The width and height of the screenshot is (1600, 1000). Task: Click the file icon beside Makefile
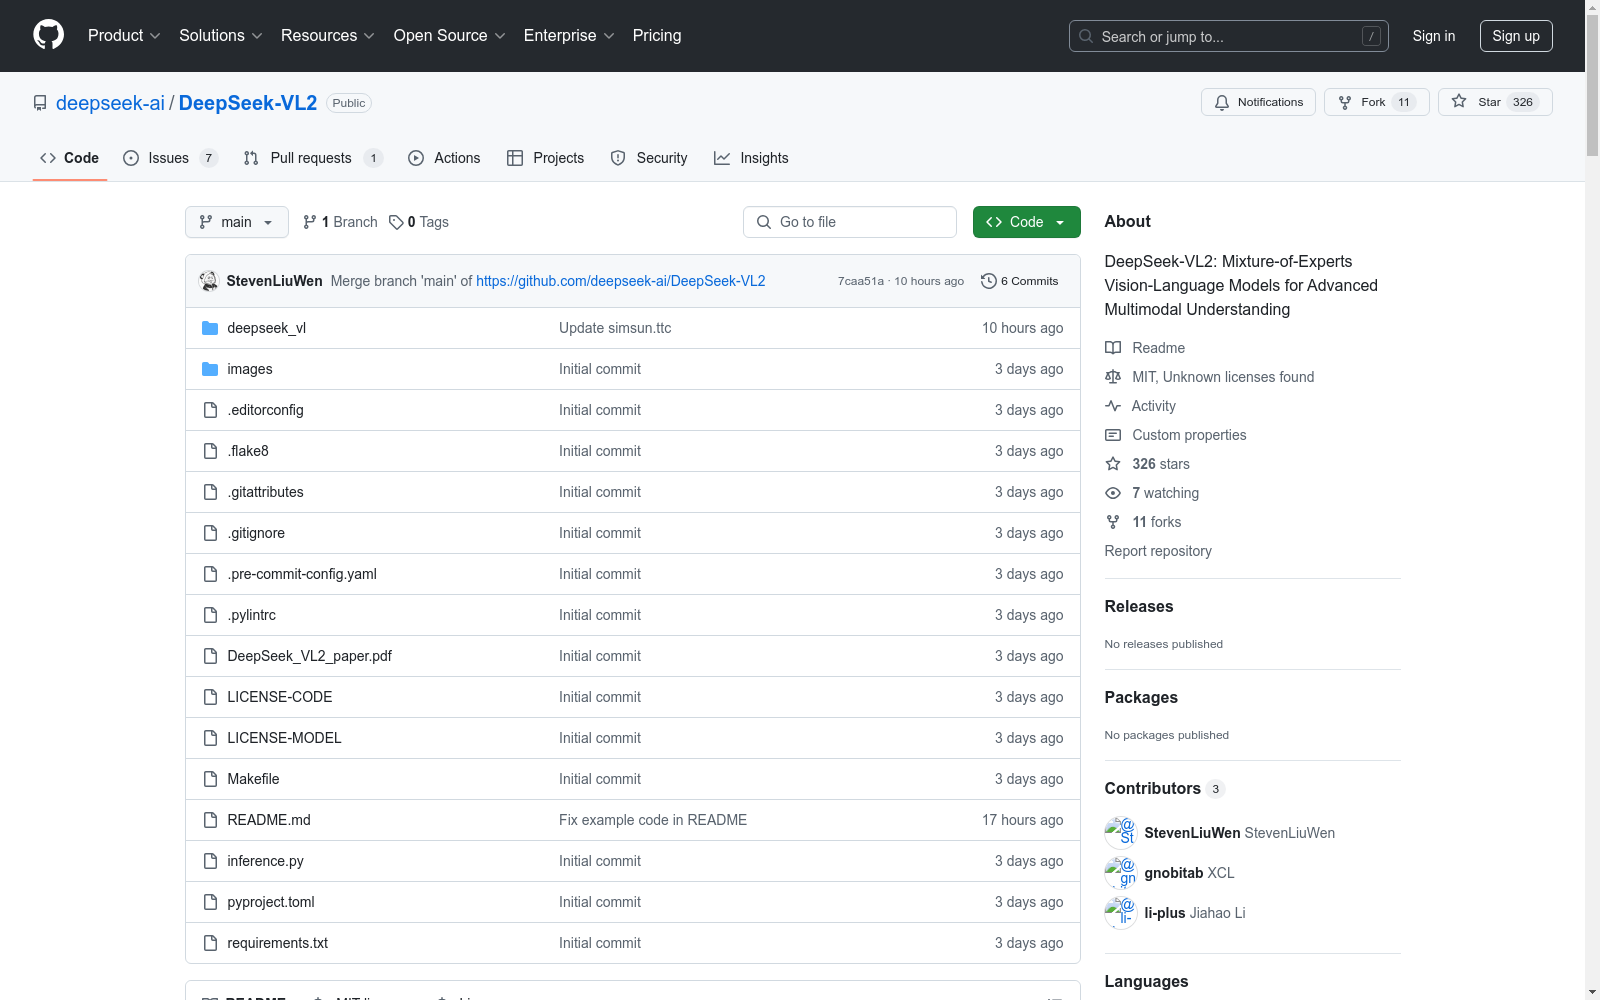click(x=210, y=779)
